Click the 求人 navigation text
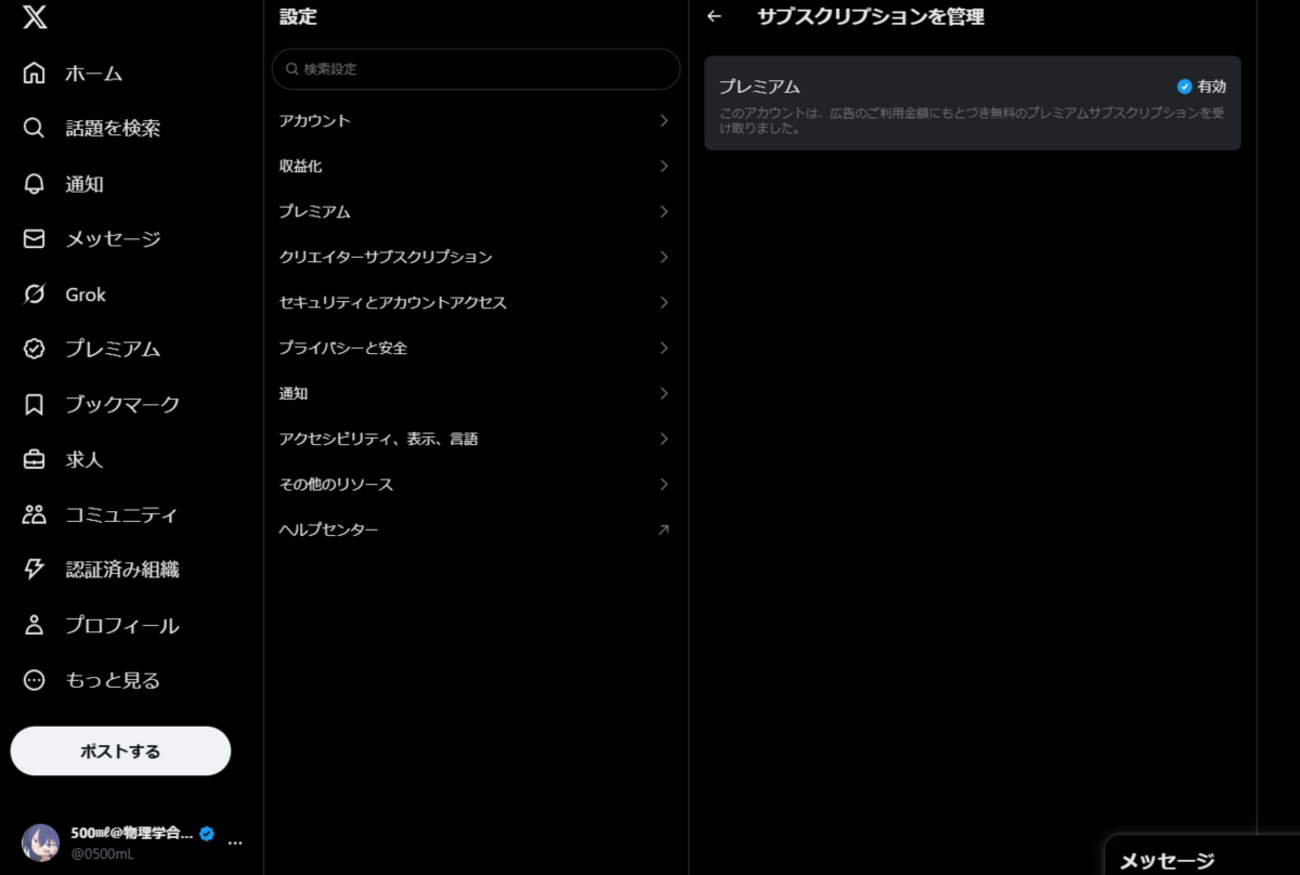The image size is (1300, 875). tap(84, 460)
